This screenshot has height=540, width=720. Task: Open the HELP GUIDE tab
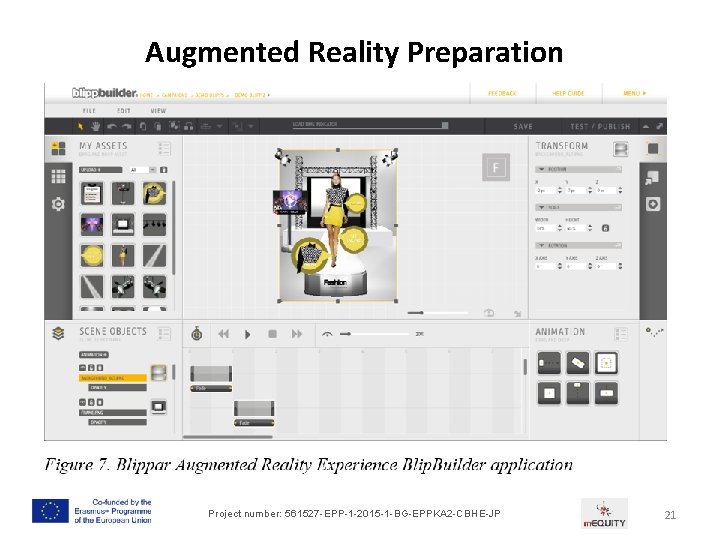[568, 93]
